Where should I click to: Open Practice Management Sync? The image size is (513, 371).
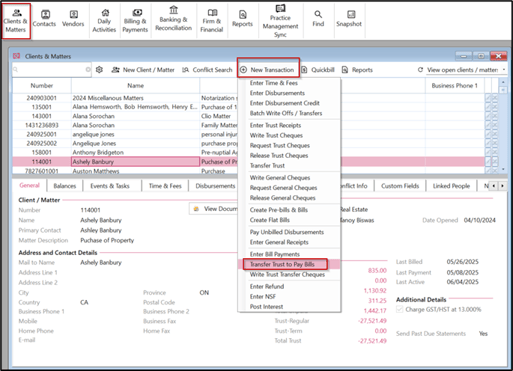tap(280, 21)
